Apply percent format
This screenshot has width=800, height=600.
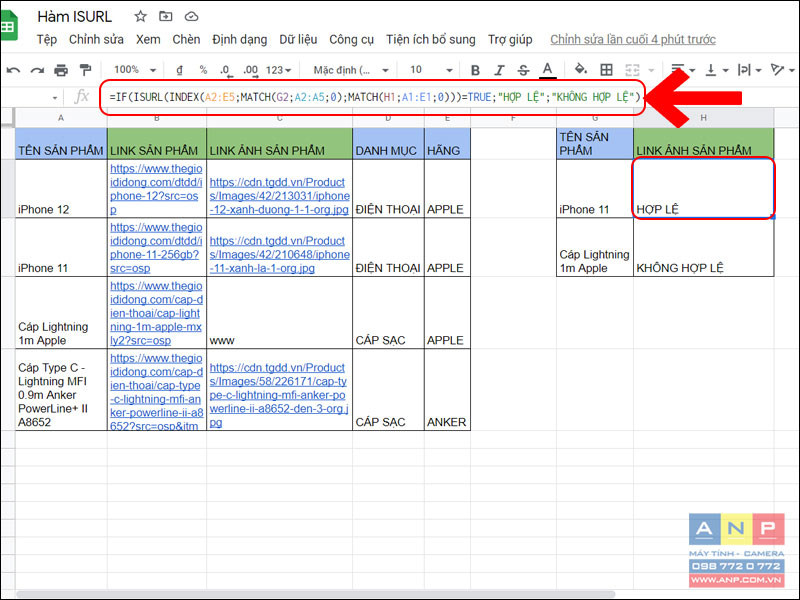coord(203,70)
